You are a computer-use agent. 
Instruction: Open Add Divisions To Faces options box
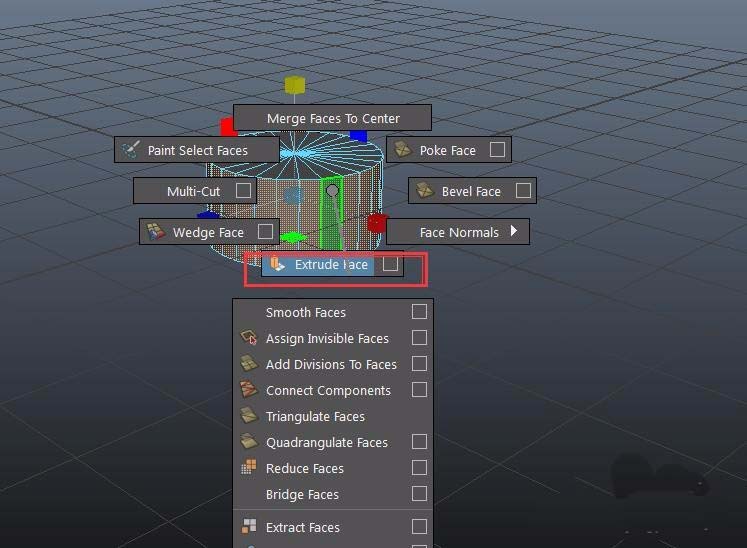coord(419,364)
